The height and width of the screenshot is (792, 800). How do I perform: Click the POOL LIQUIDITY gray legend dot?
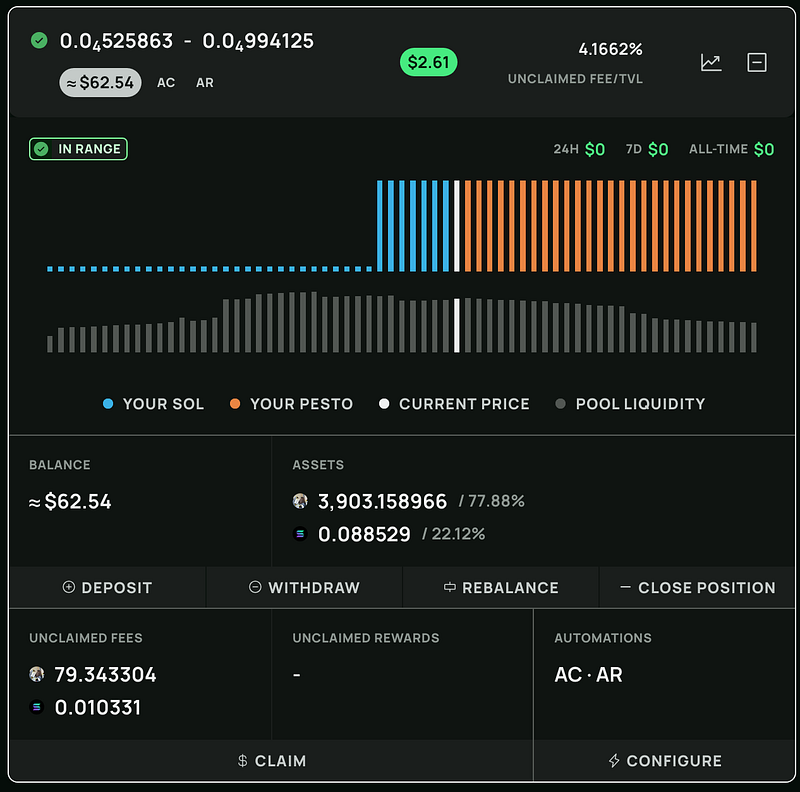point(560,404)
